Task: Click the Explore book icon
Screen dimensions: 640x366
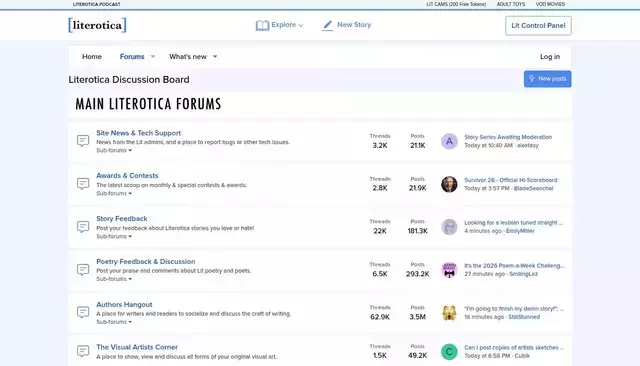Action: (x=262, y=25)
